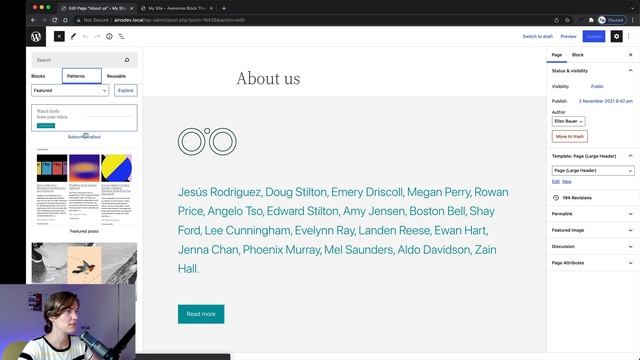
Task: Toggle the Settings gear sidebar
Action: [x=616, y=36]
